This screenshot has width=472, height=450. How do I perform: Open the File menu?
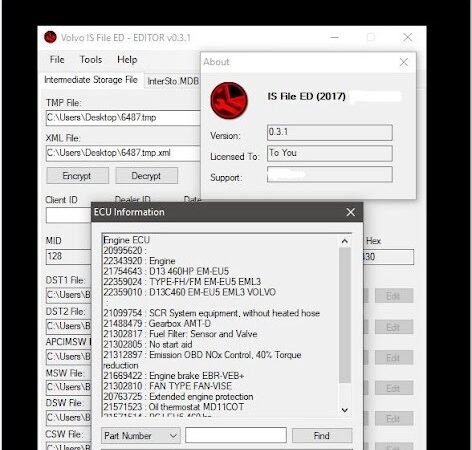57,60
